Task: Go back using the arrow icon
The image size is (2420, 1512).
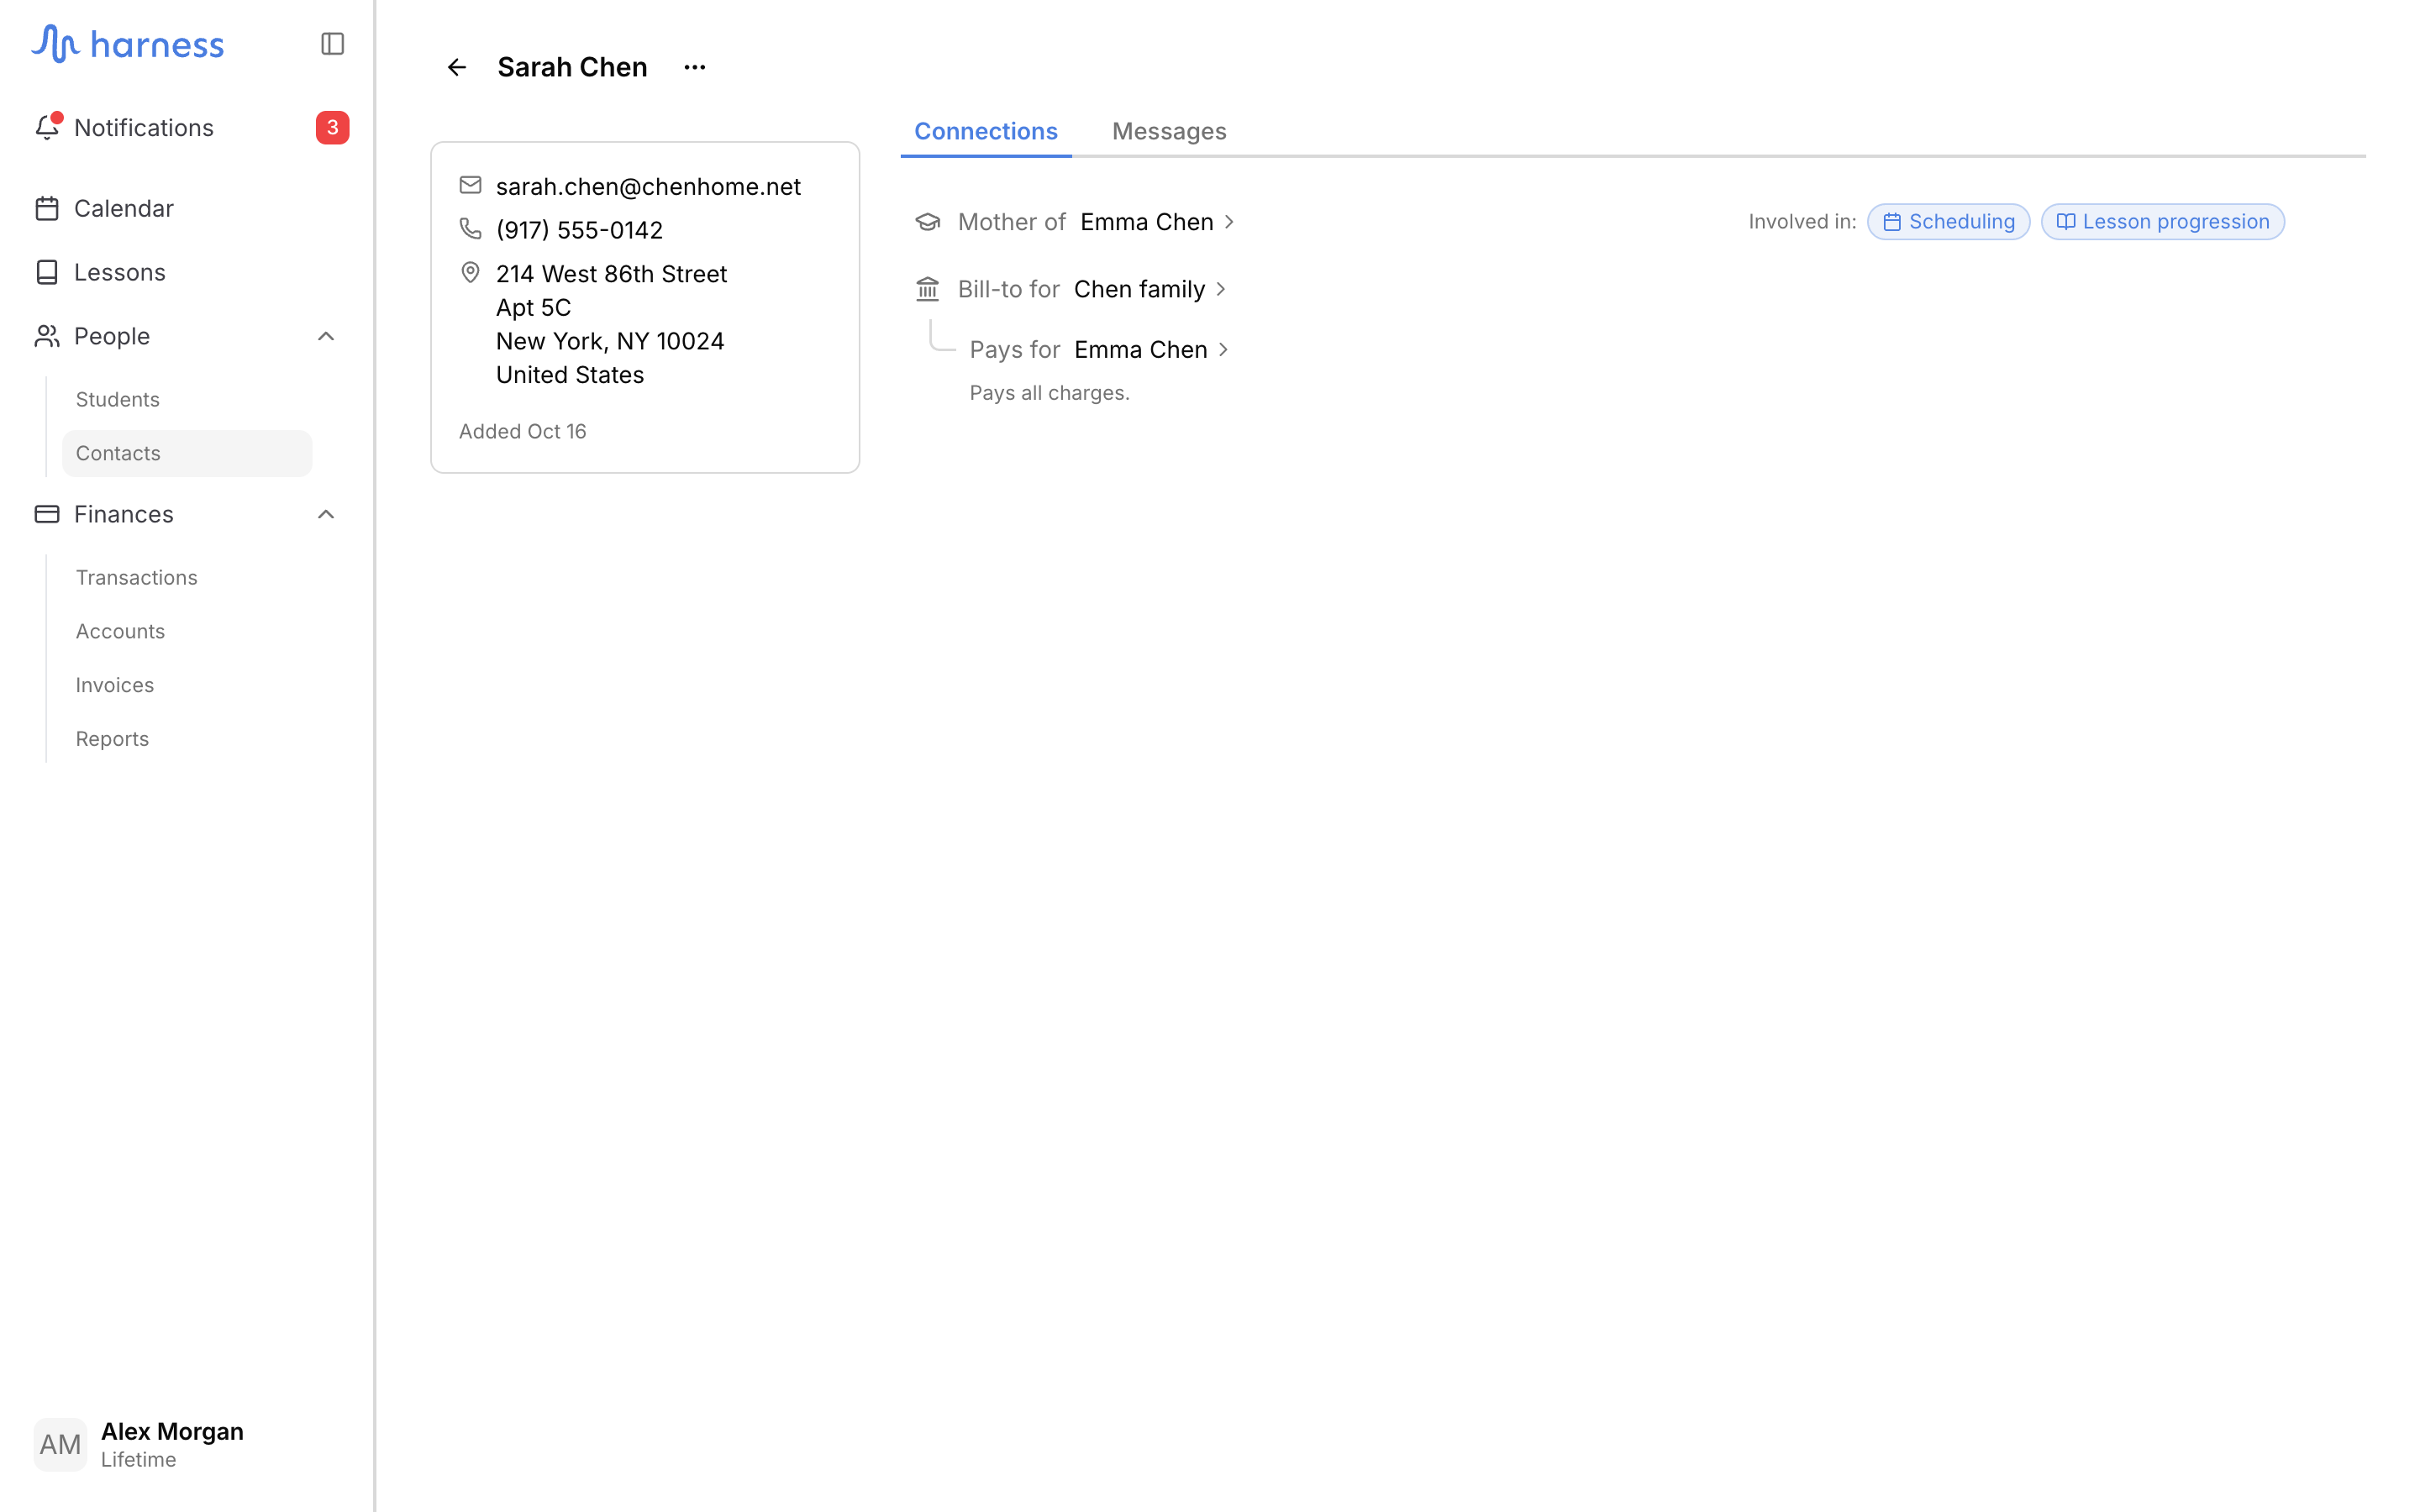Action: point(457,67)
